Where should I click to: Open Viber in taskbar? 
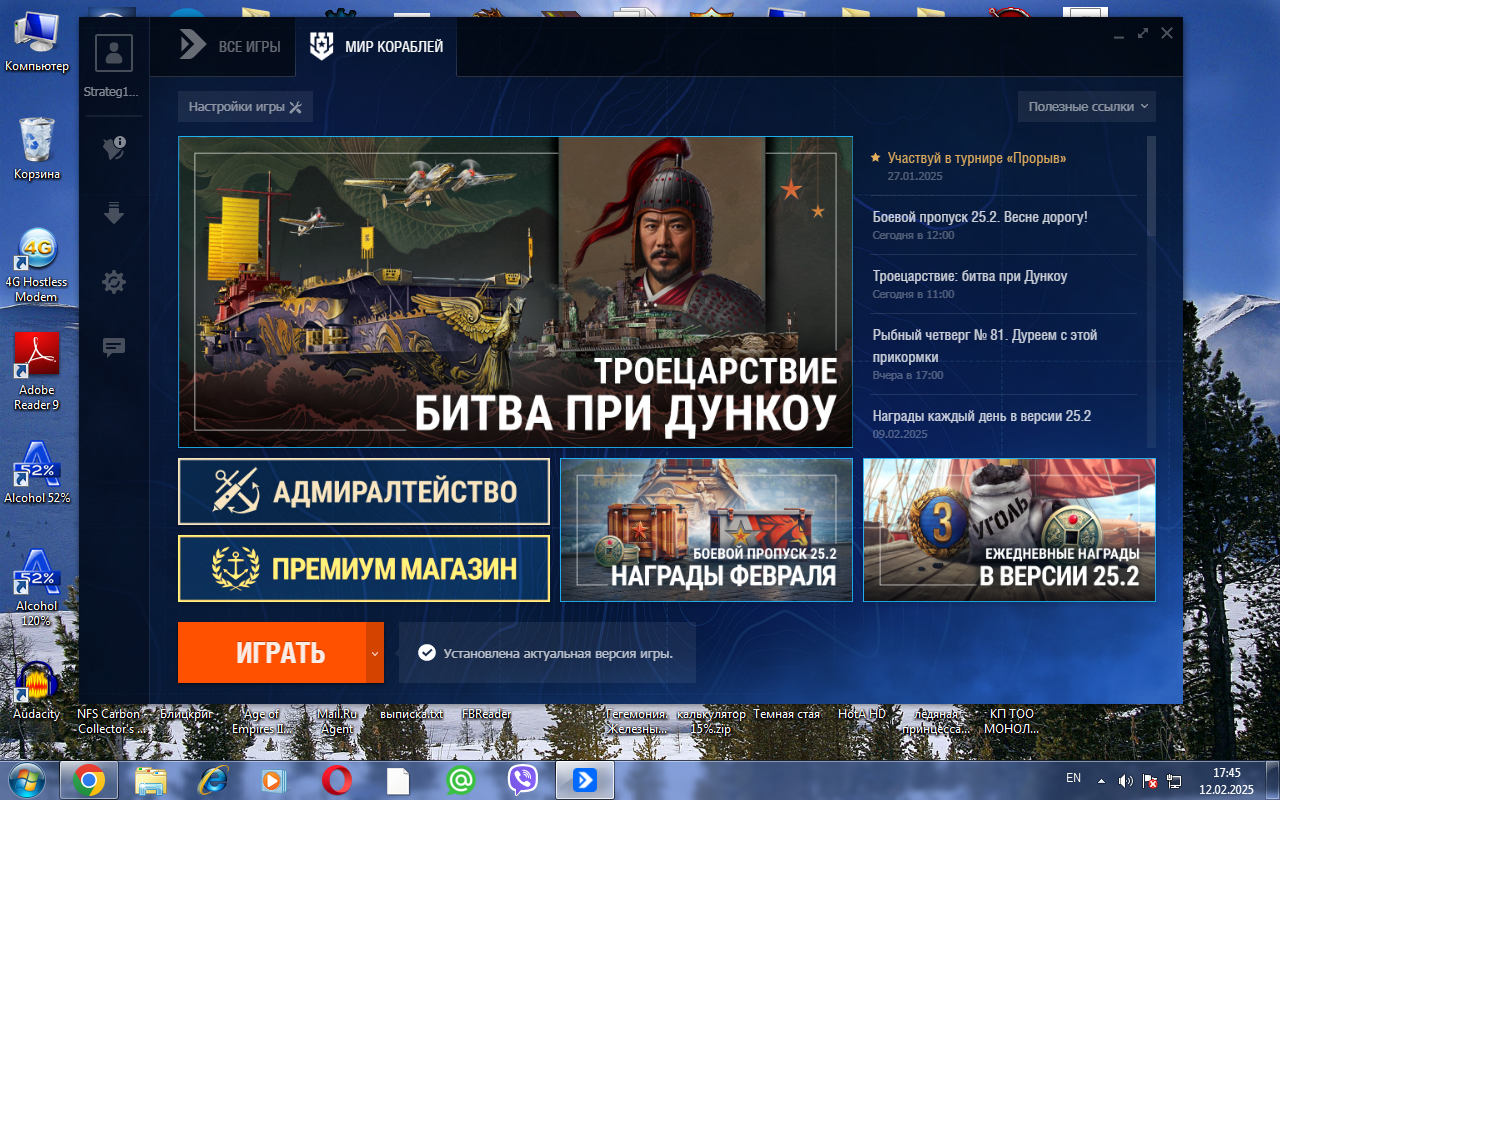(523, 780)
